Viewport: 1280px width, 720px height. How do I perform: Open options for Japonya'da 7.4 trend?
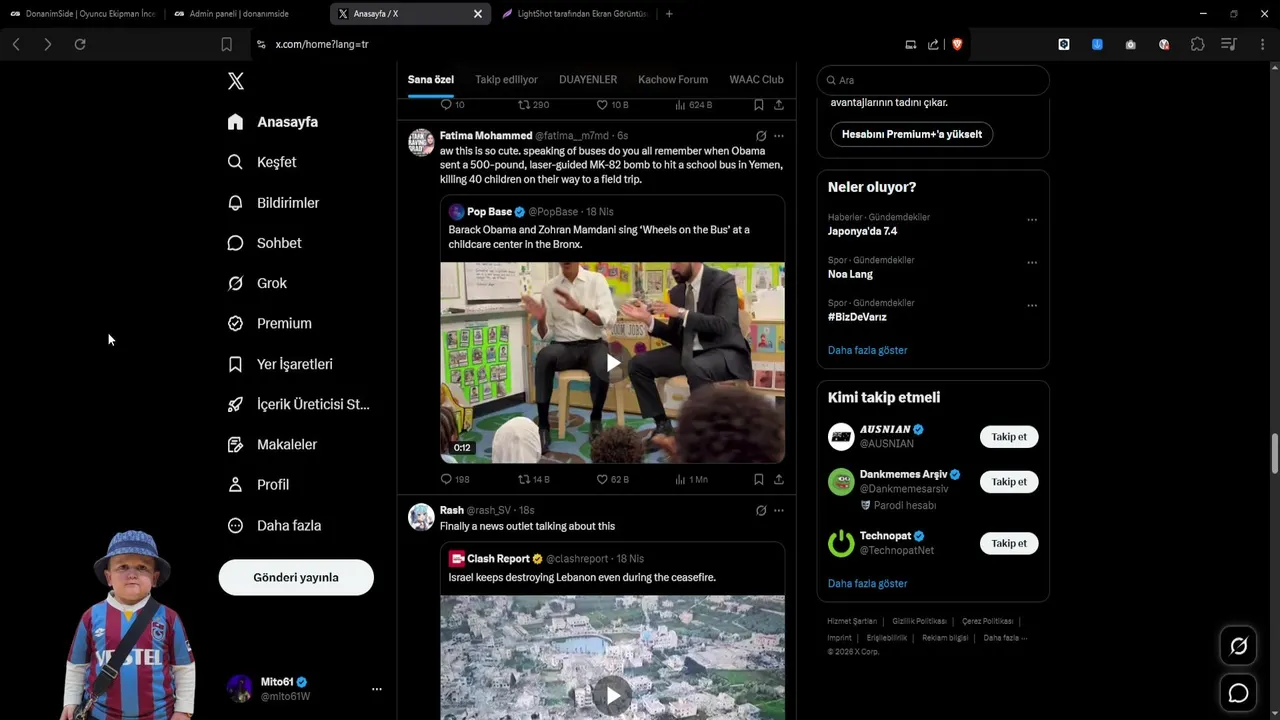coord(1032,220)
